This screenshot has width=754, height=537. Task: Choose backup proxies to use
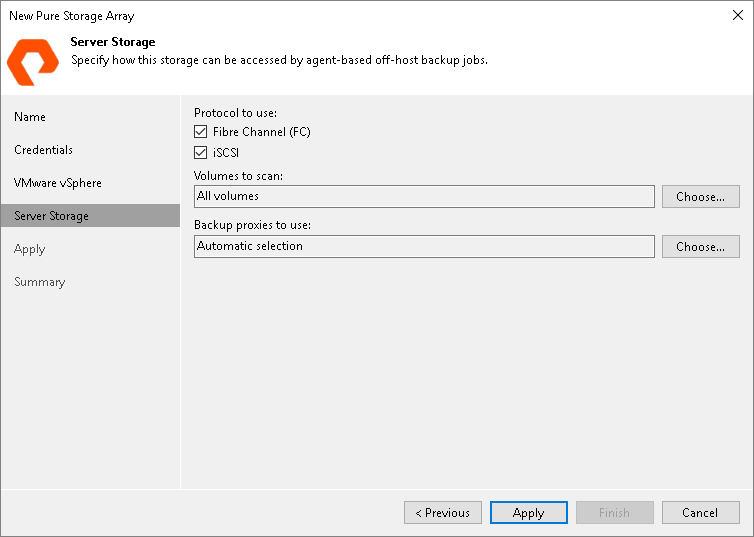tap(701, 247)
